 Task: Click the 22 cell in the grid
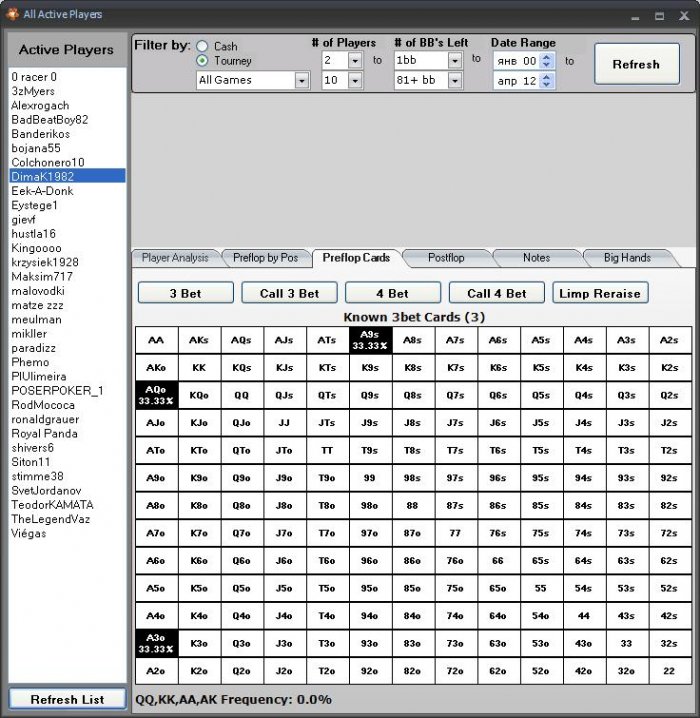(669, 671)
